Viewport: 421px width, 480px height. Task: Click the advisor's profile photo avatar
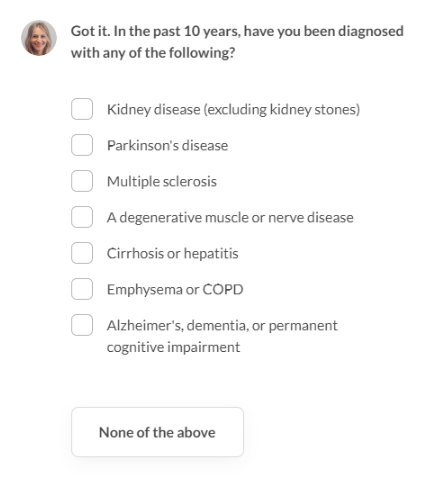(x=39, y=38)
